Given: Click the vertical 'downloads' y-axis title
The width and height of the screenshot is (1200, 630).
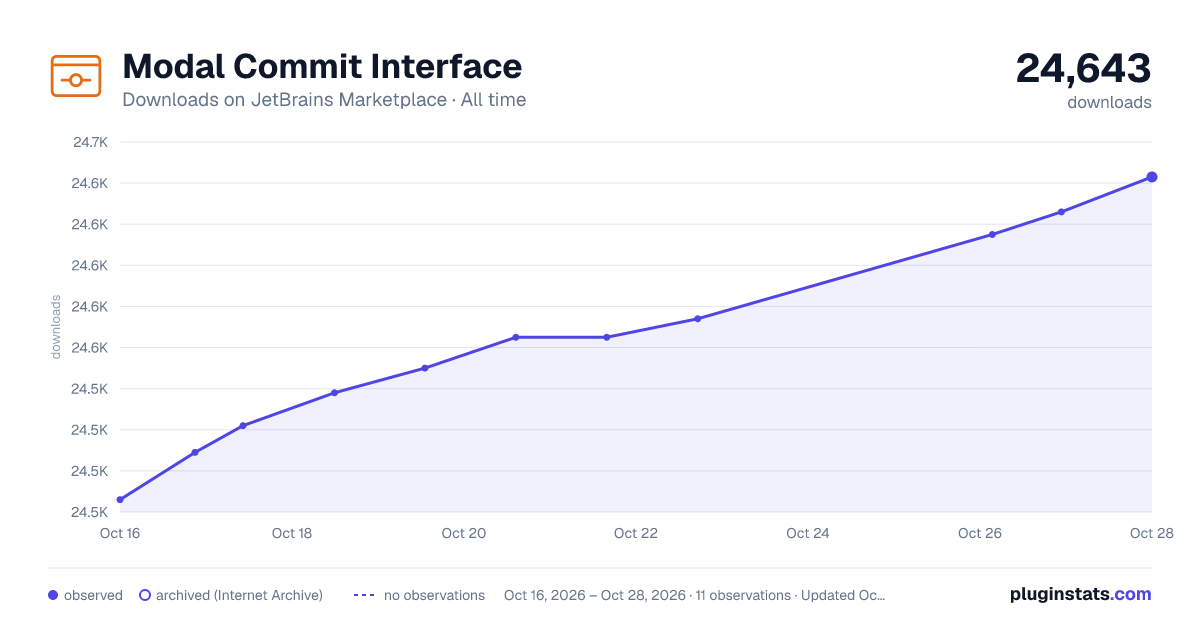Looking at the screenshot, I should click(56, 327).
